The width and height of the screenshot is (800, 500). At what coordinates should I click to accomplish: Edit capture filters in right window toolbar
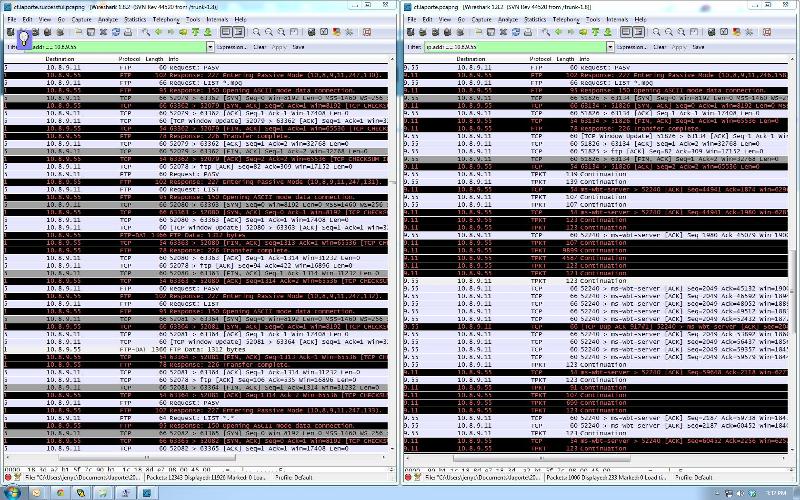[711, 32]
